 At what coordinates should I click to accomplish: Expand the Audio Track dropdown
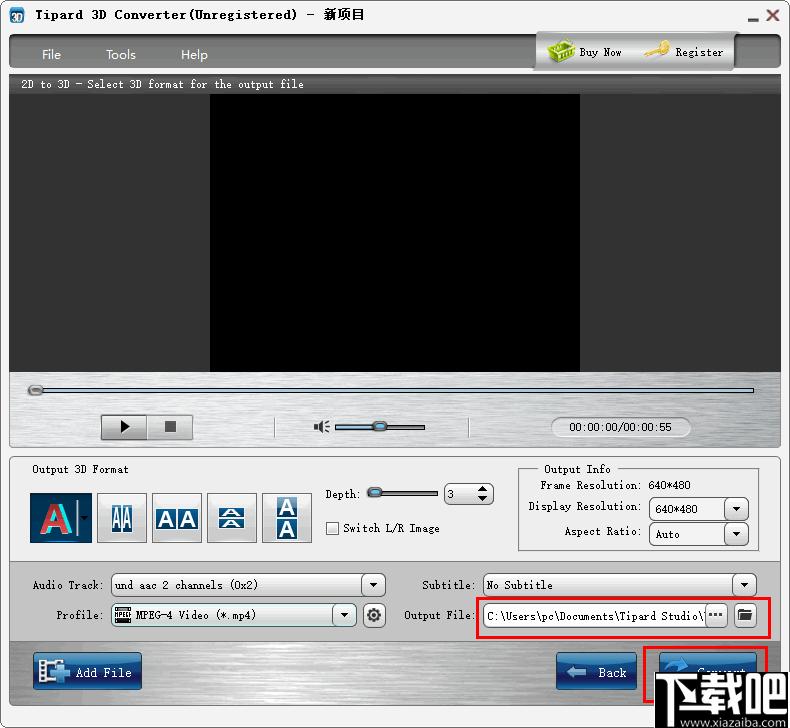pos(373,585)
